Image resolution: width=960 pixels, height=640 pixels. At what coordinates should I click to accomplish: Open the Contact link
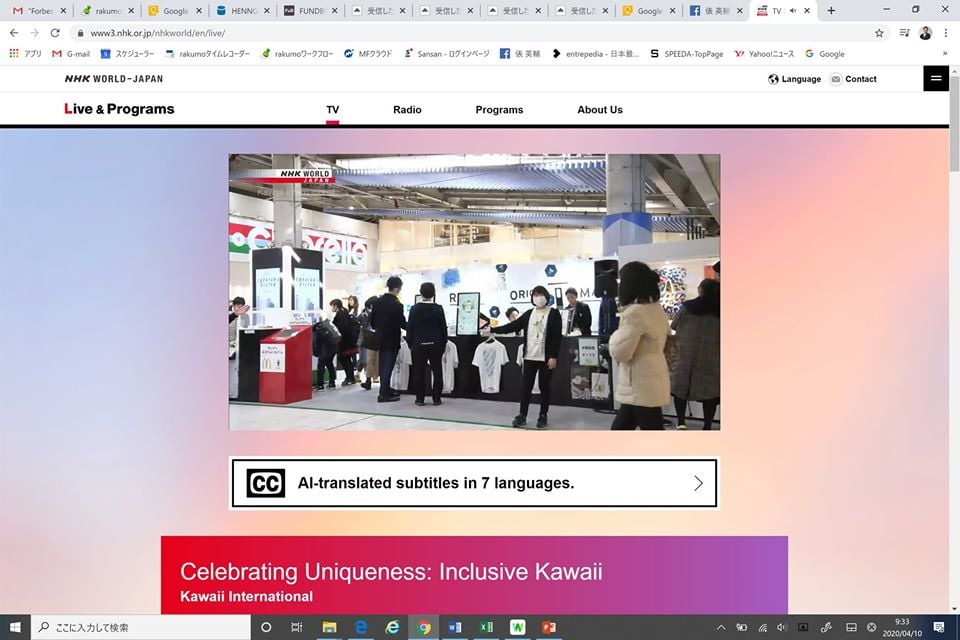853,79
